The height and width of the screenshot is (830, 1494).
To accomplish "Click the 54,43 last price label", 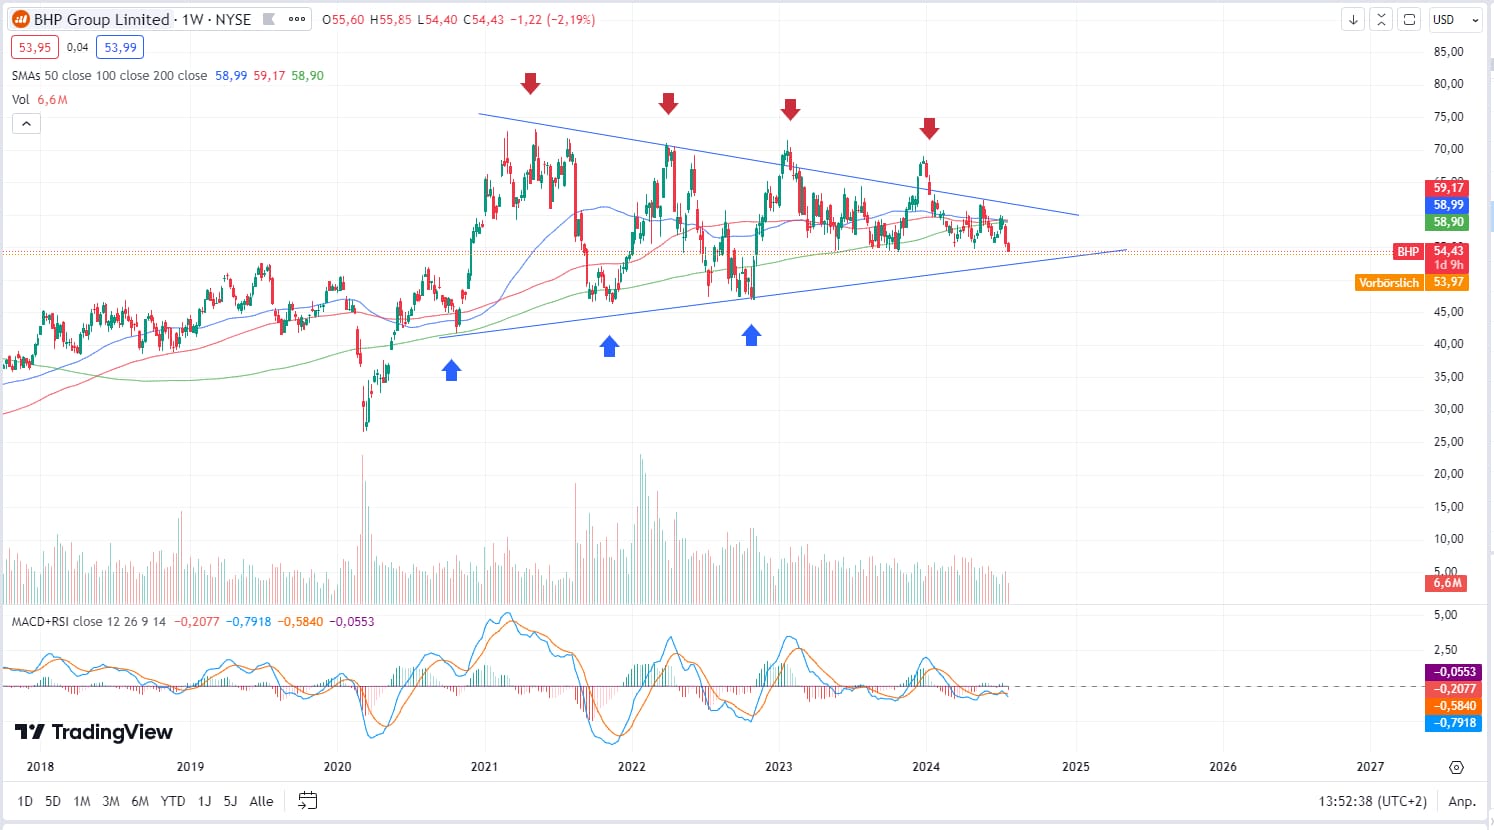I will tap(1448, 251).
